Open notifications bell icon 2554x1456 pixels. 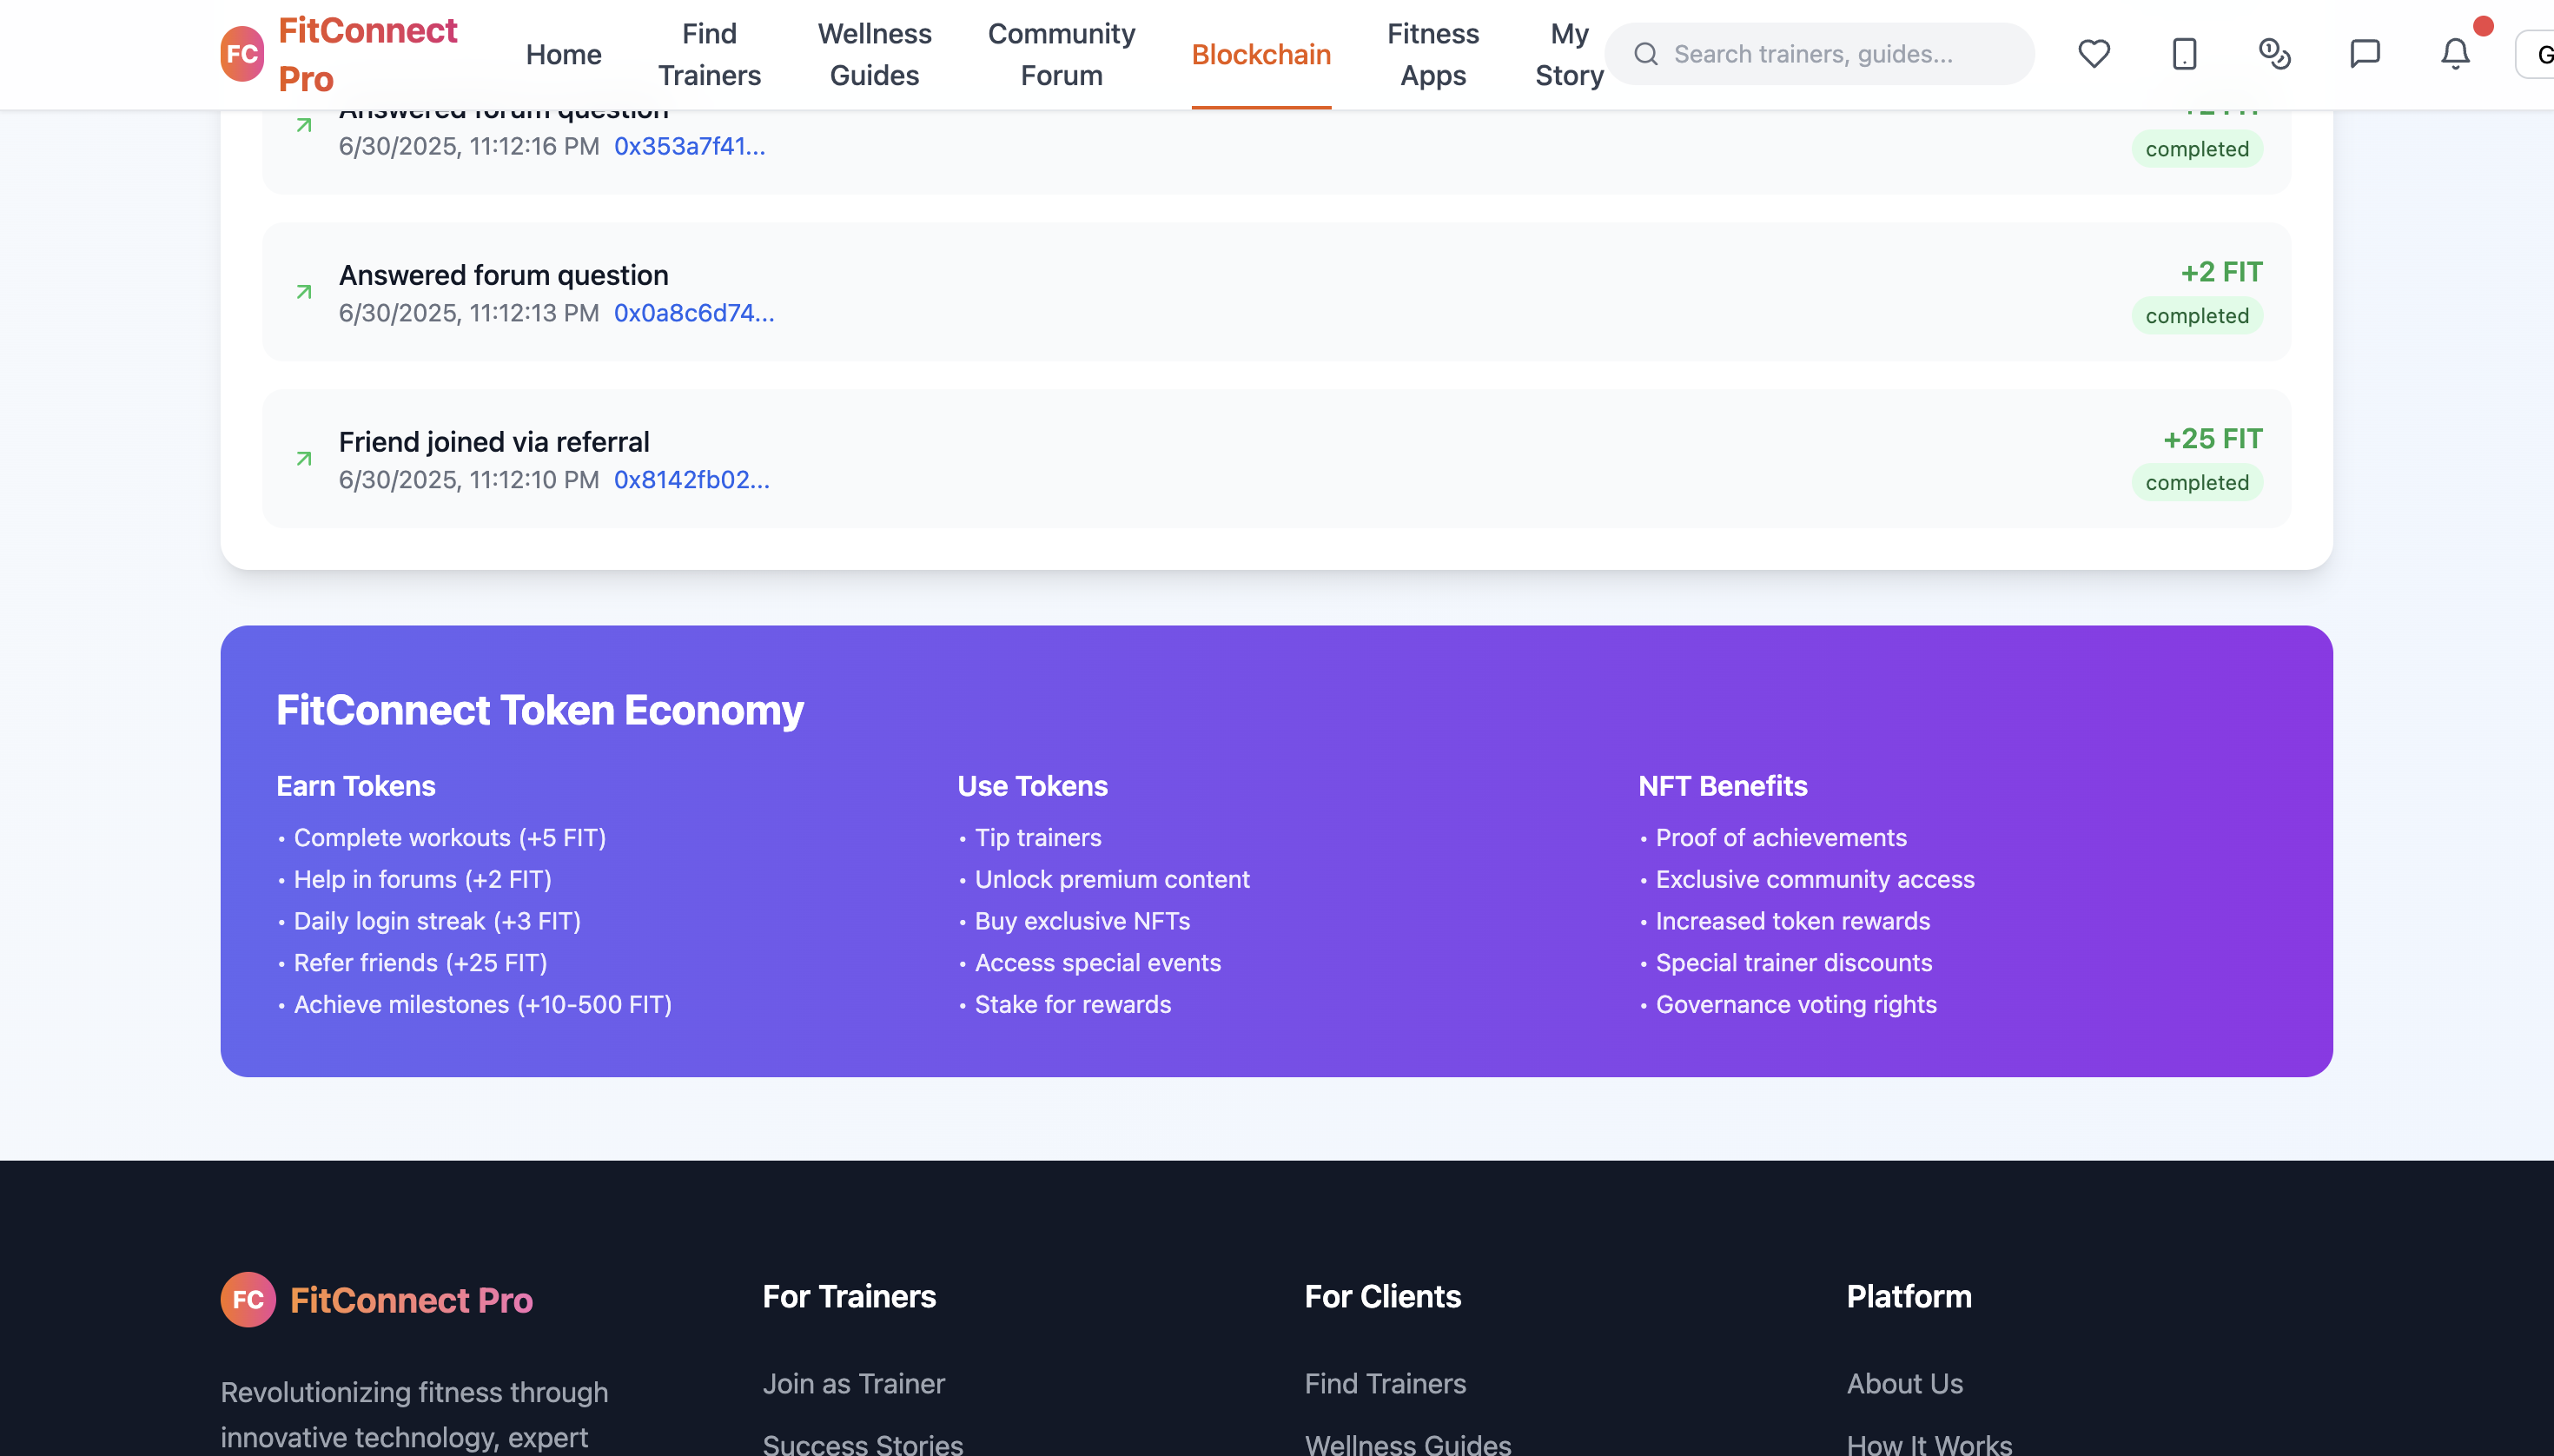tap(2455, 54)
